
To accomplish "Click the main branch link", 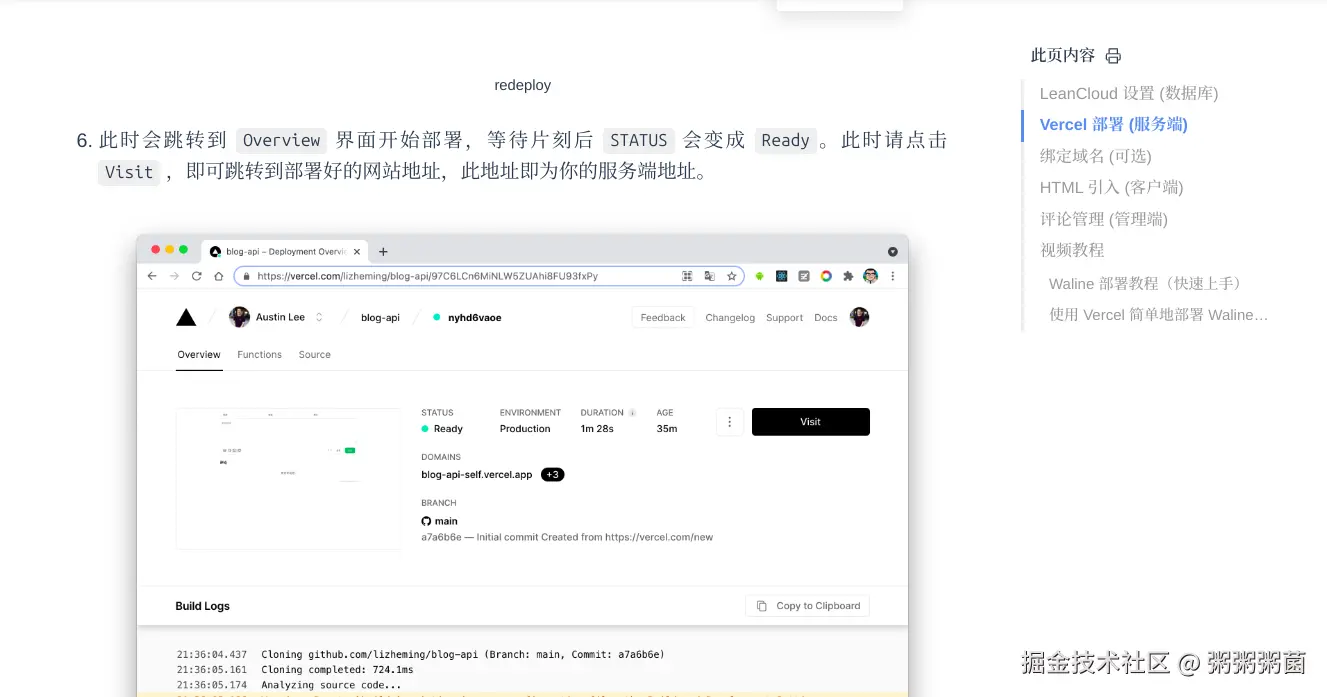I will (446, 521).
